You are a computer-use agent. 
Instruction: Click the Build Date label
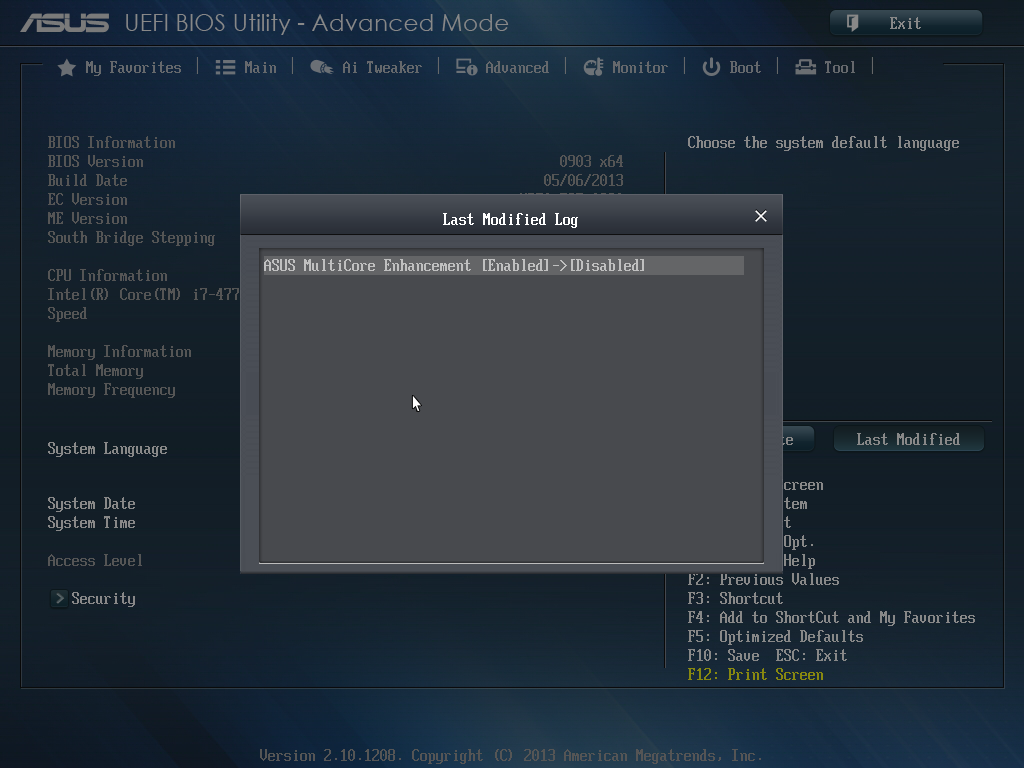[88, 181]
